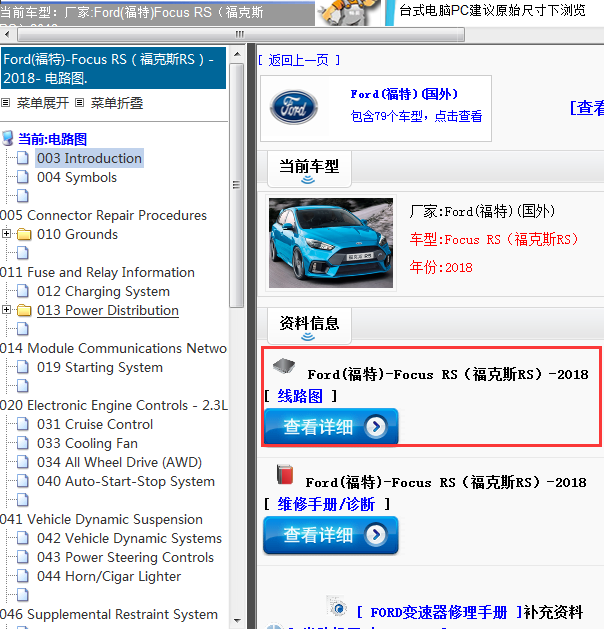
Task: Click the partially visible [查看 link at right
Action: (x=587, y=108)
